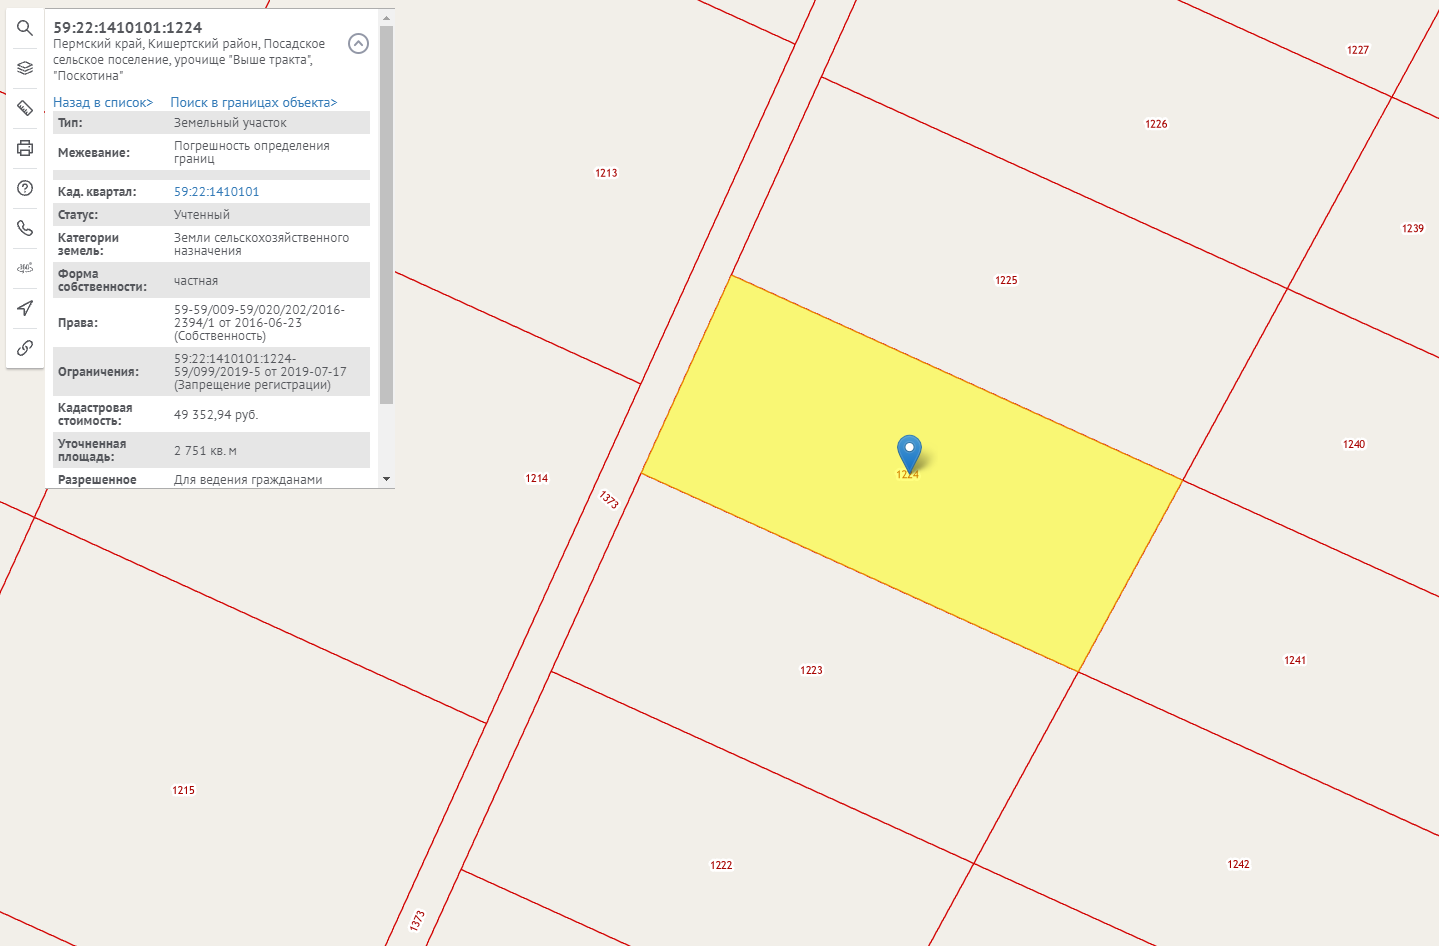Click the phone contact icon
This screenshot has height=946, width=1439.
tap(25, 228)
